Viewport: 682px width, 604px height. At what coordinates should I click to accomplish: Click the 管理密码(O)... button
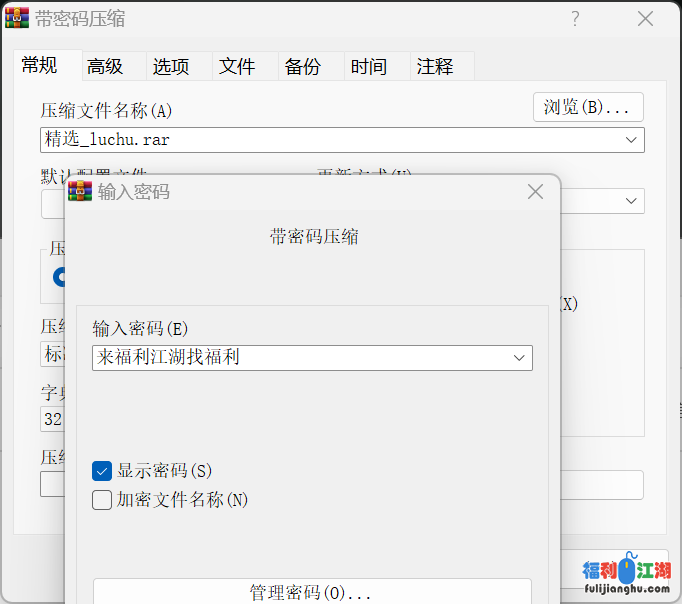(312, 592)
